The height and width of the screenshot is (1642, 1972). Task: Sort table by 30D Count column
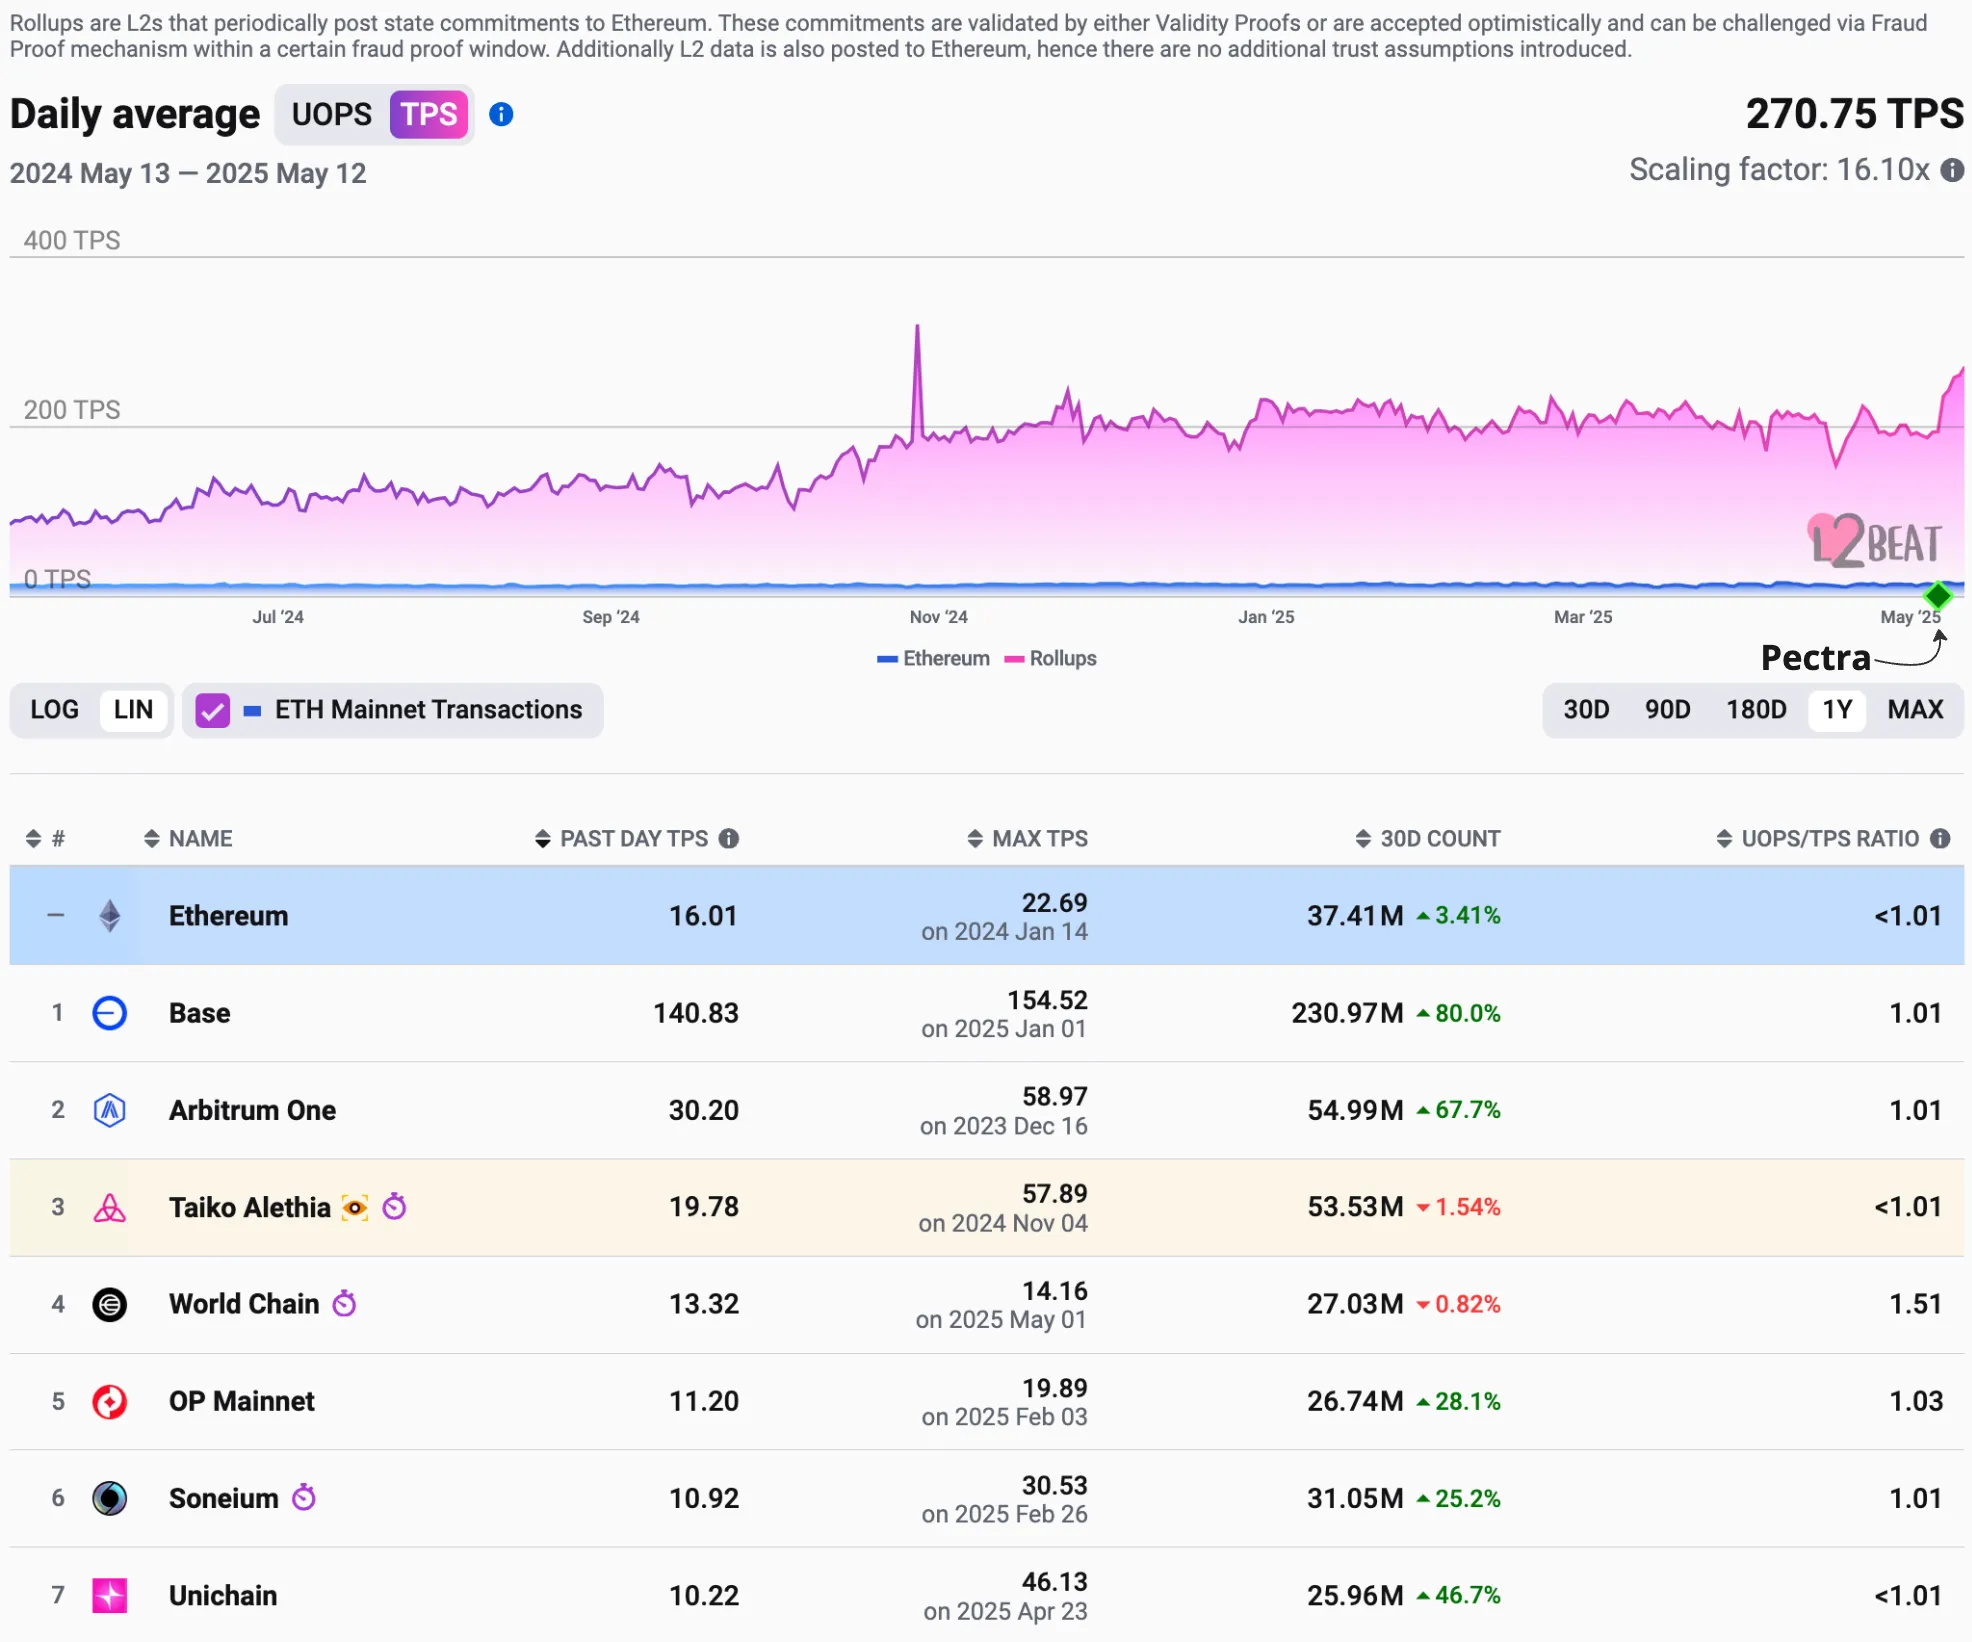pos(1428,839)
